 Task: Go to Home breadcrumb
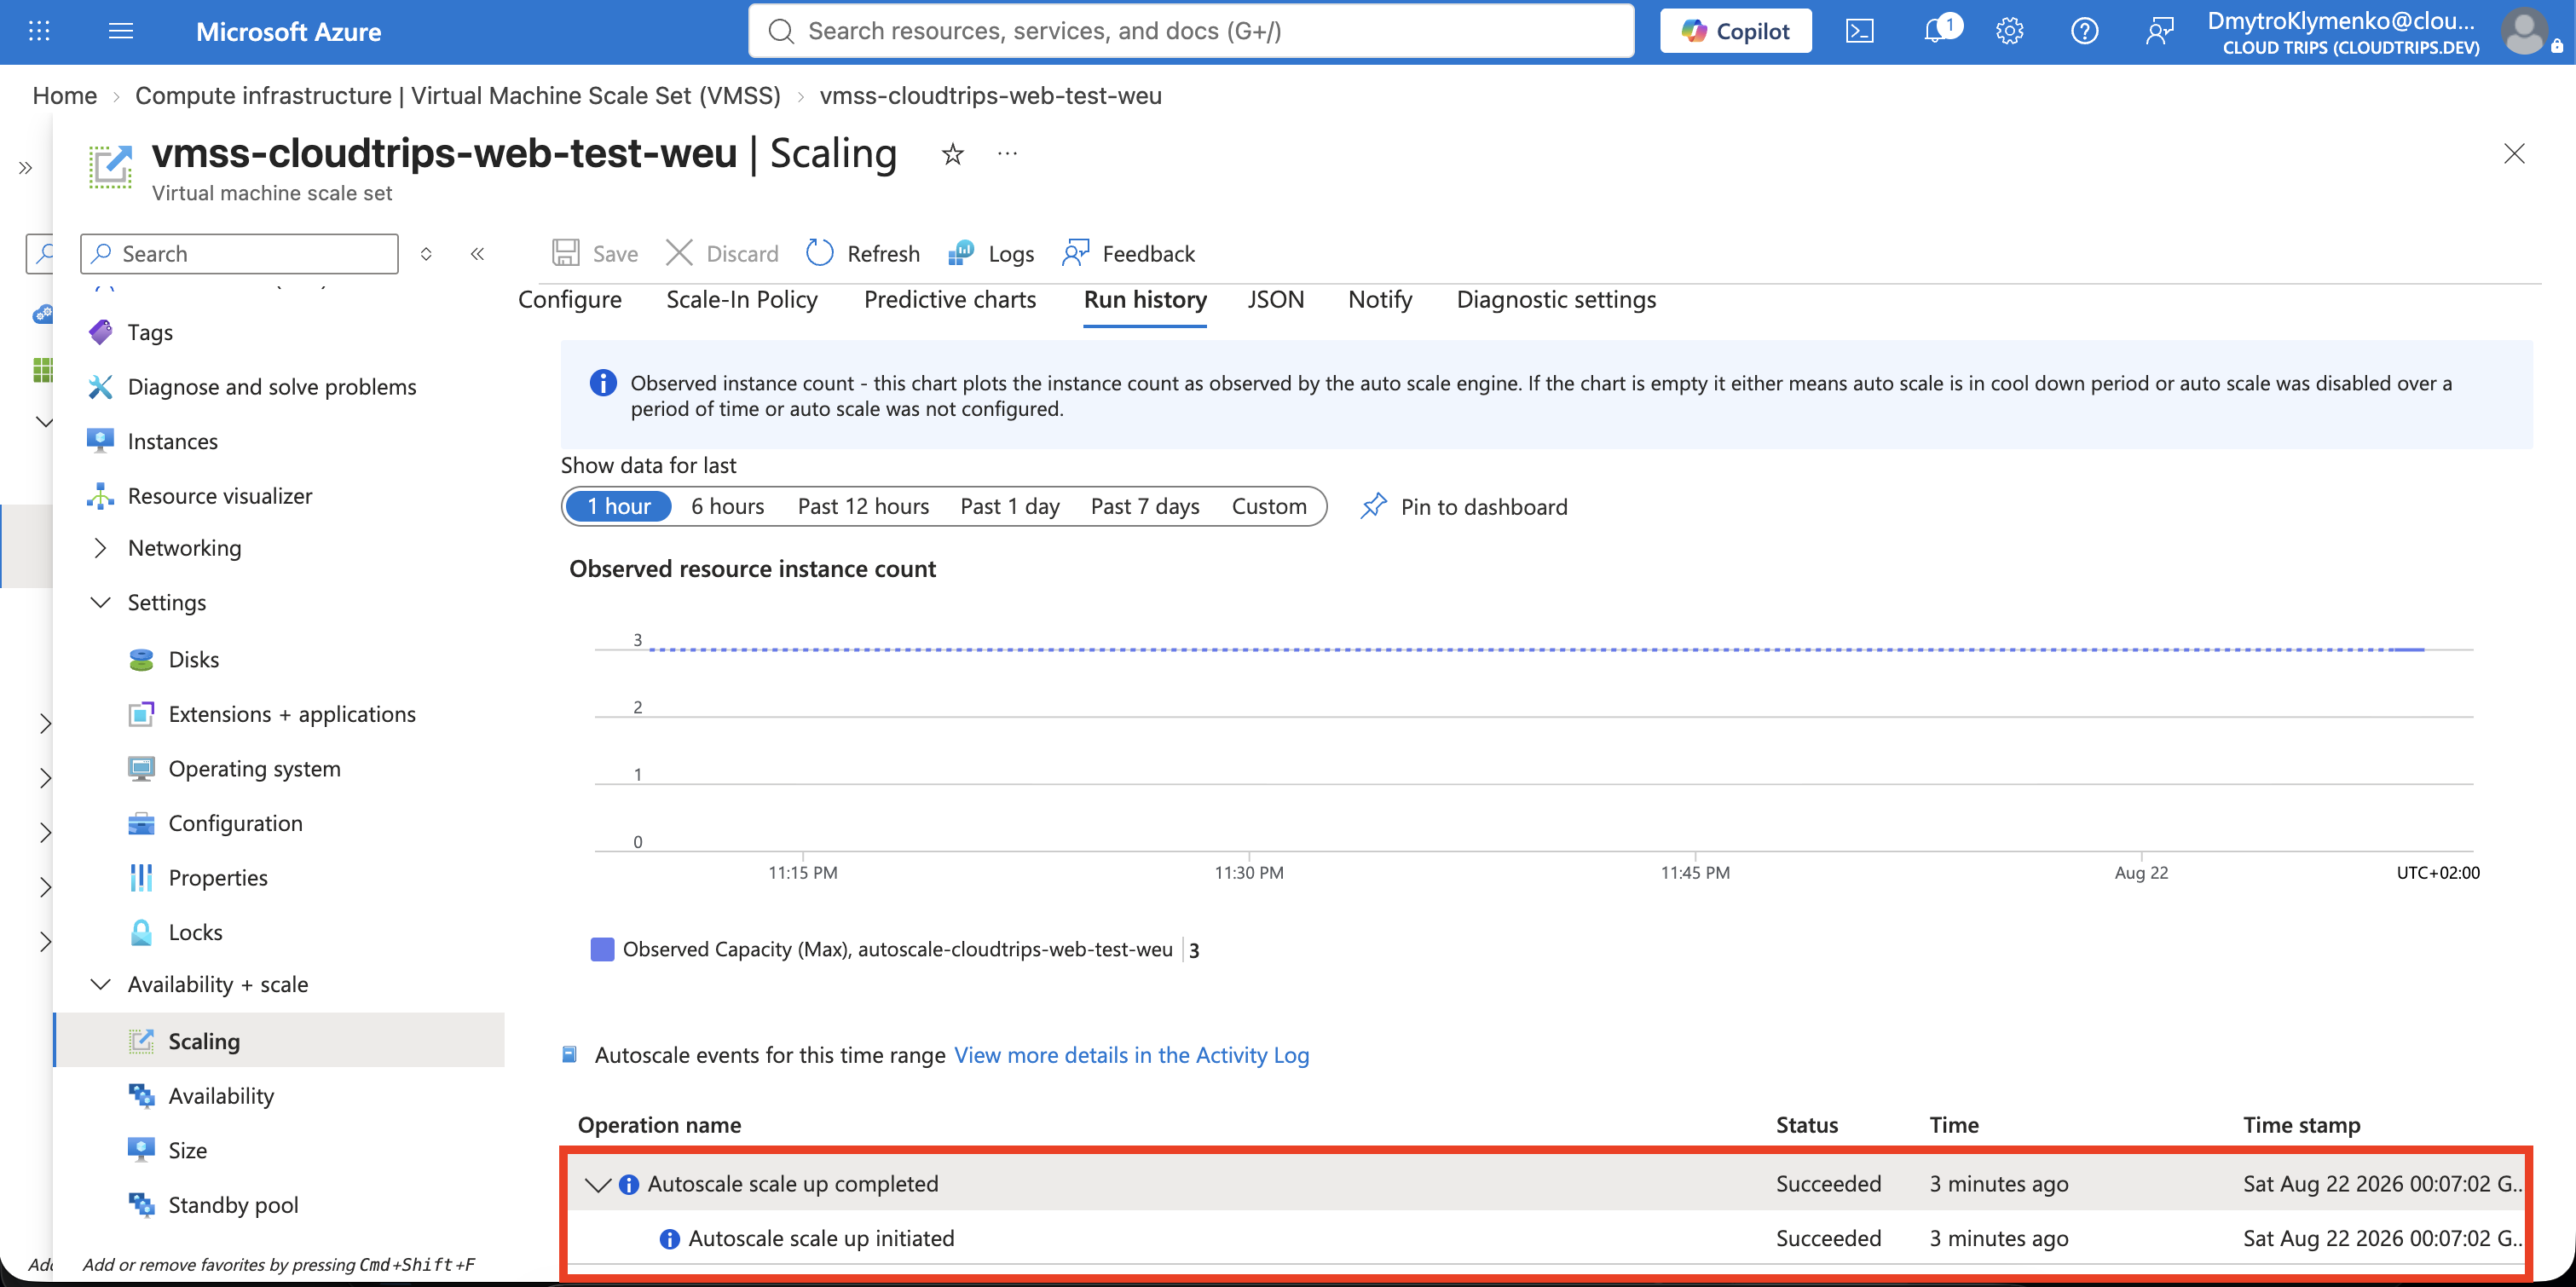65,96
